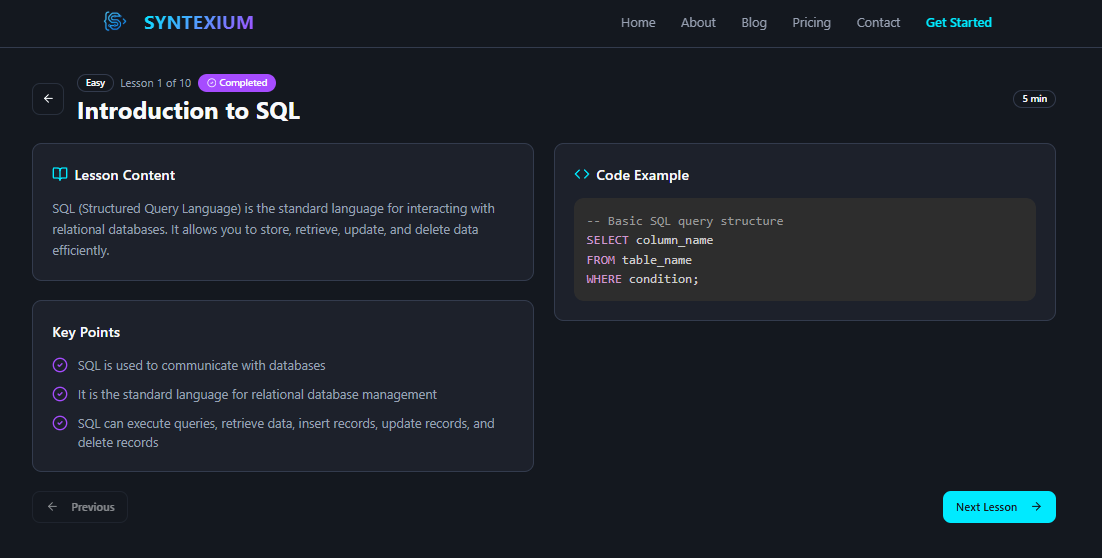1102x558 pixels.
Task: Click the 'SQL (Structured Query Language)' paragraph
Action: pos(273,229)
